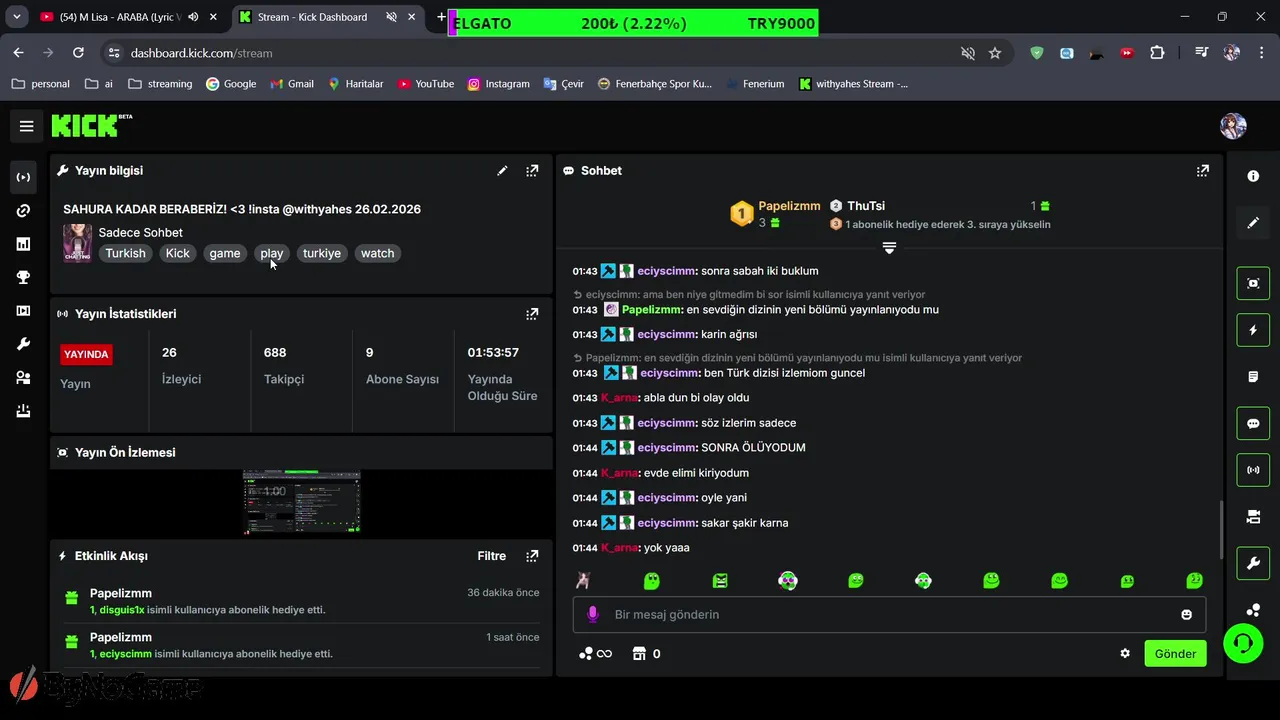Reload the page with the refresh button
The width and height of the screenshot is (1280, 720).
click(79, 53)
